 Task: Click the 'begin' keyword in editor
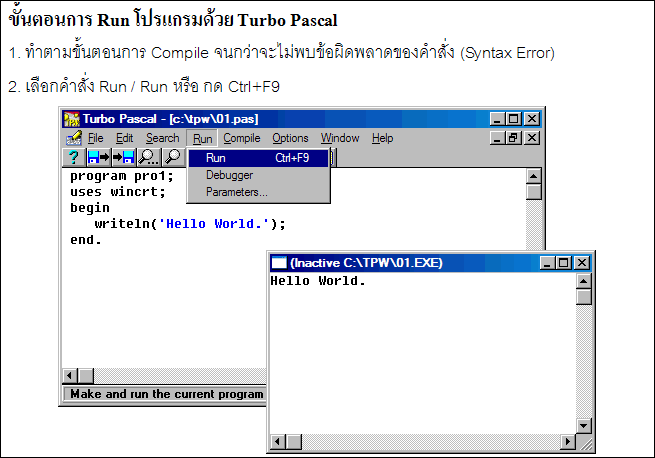point(90,208)
